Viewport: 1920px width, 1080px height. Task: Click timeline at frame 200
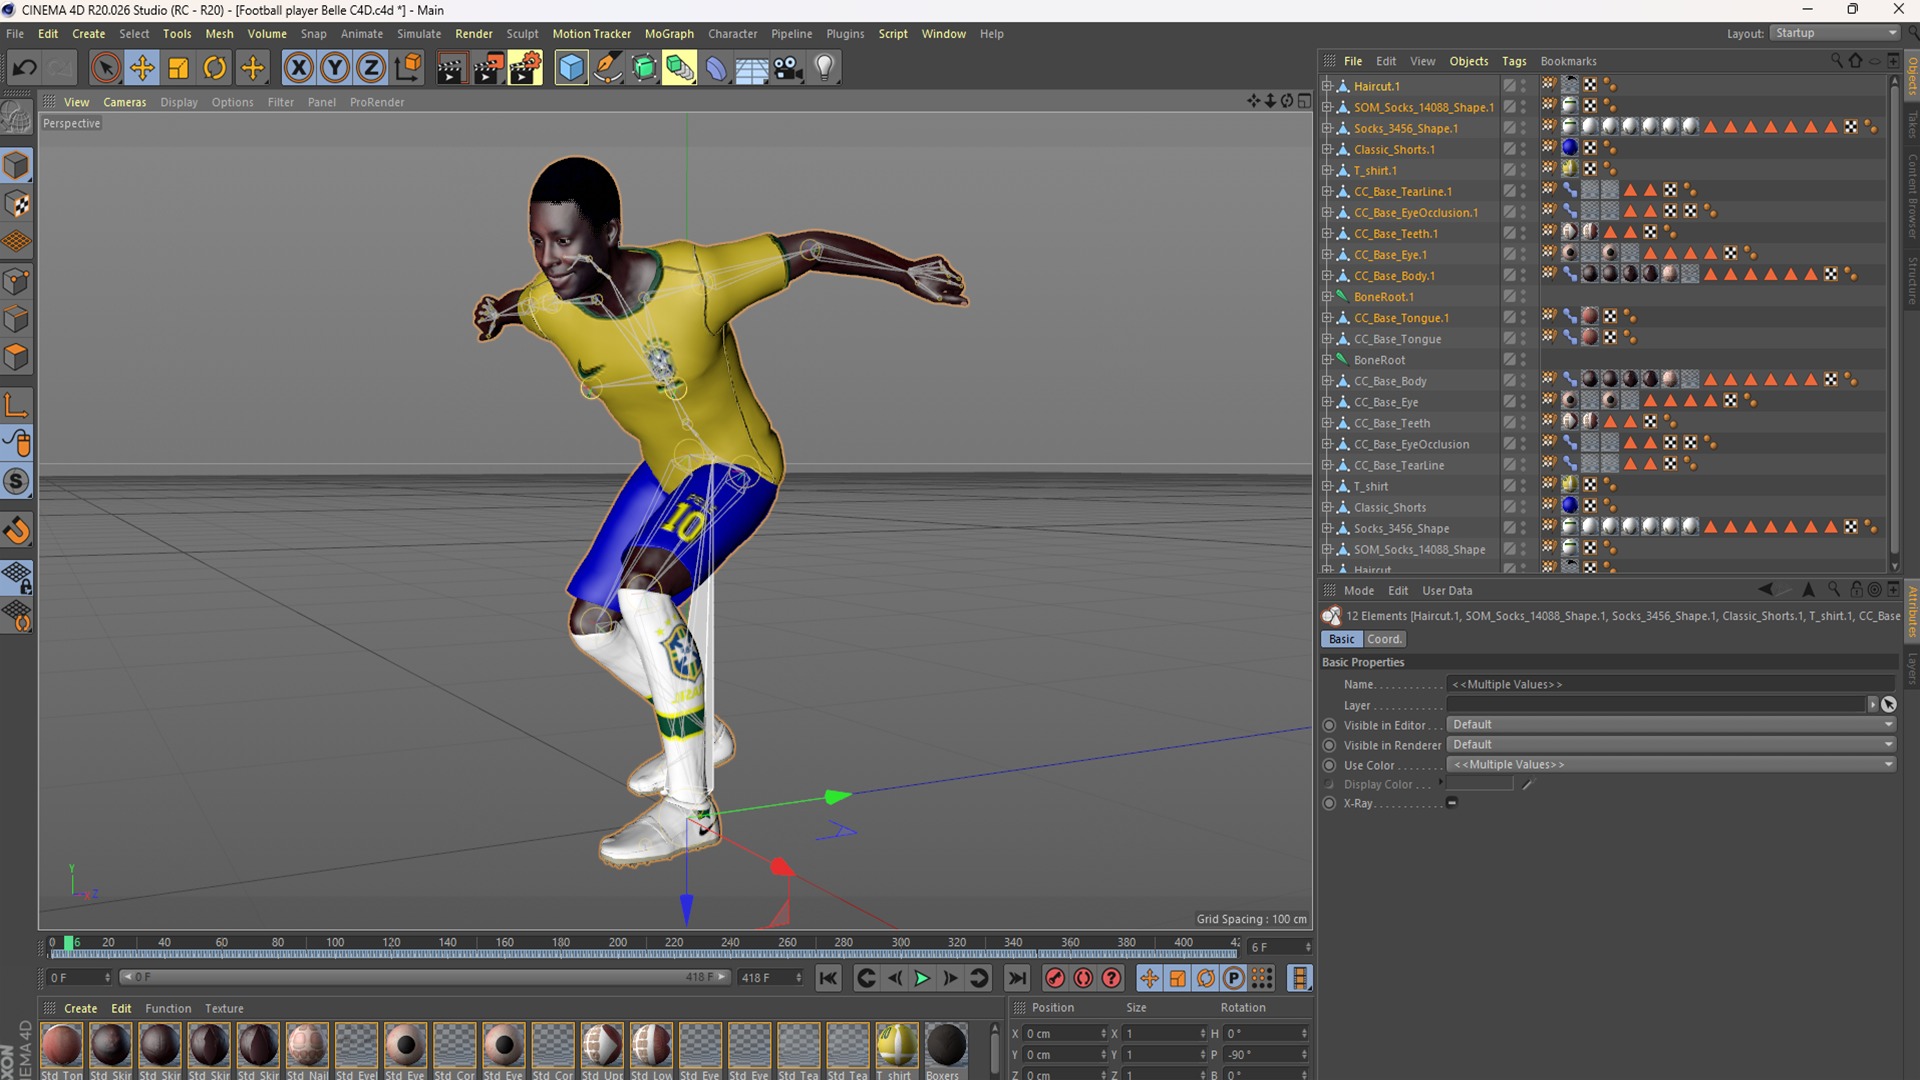pyautogui.click(x=618, y=943)
